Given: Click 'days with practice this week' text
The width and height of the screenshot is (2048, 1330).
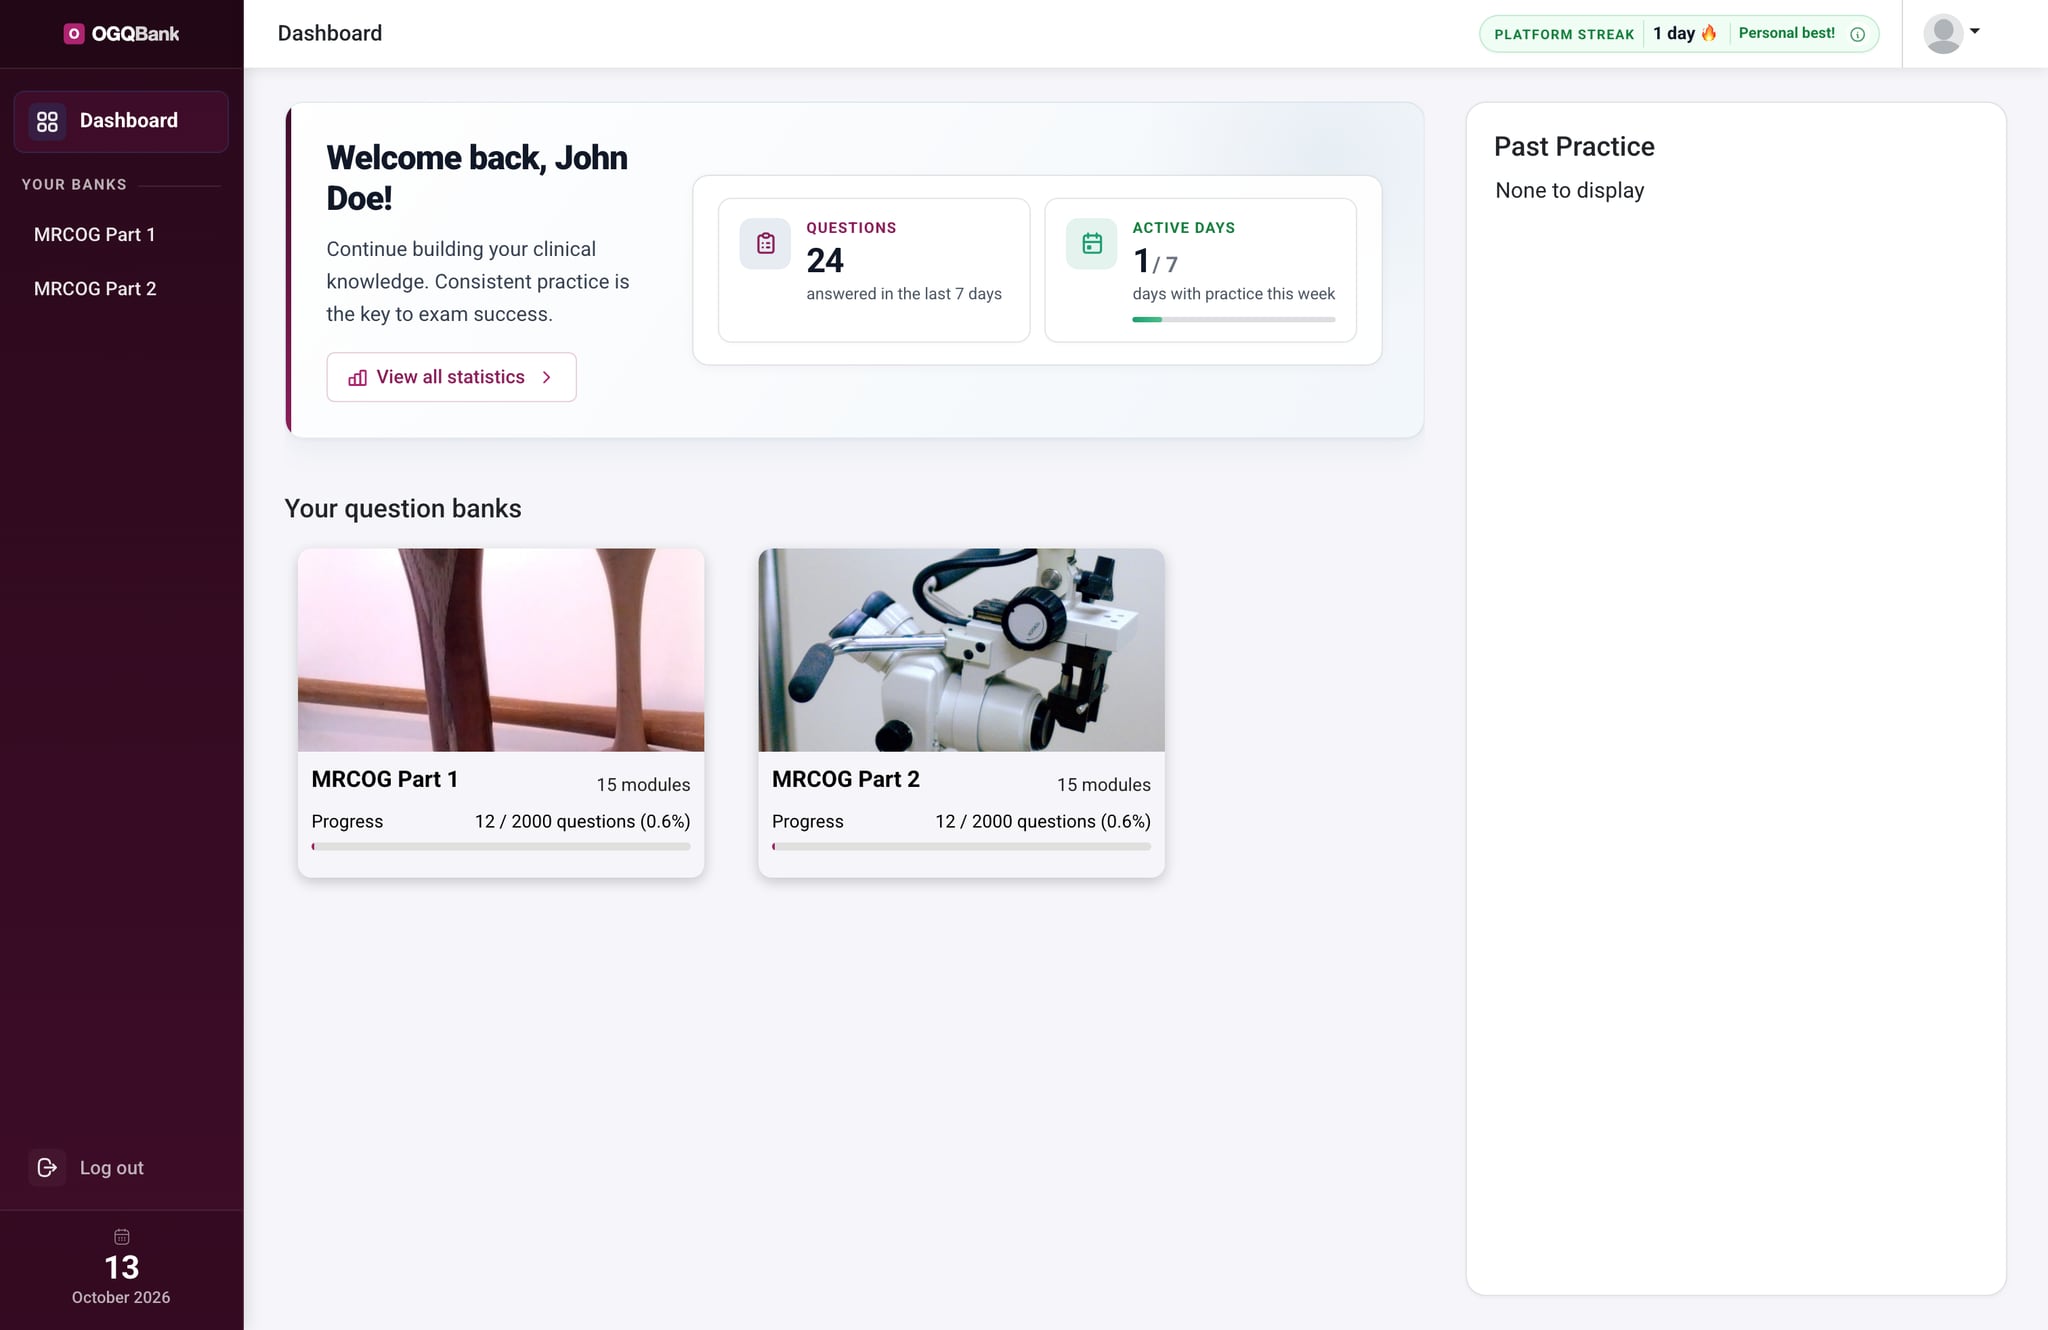Looking at the screenshot, I should tap(1233, 294).
